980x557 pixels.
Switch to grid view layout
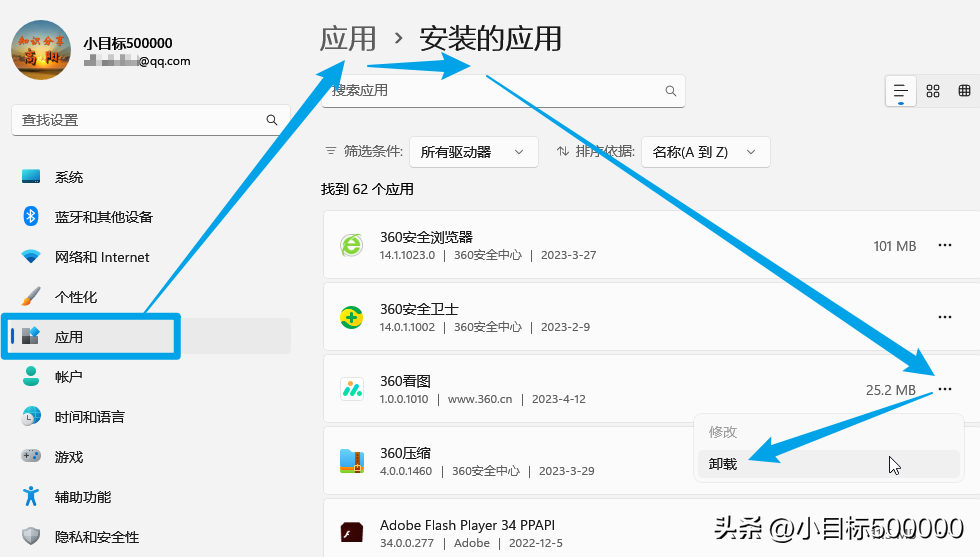(933, 91)
